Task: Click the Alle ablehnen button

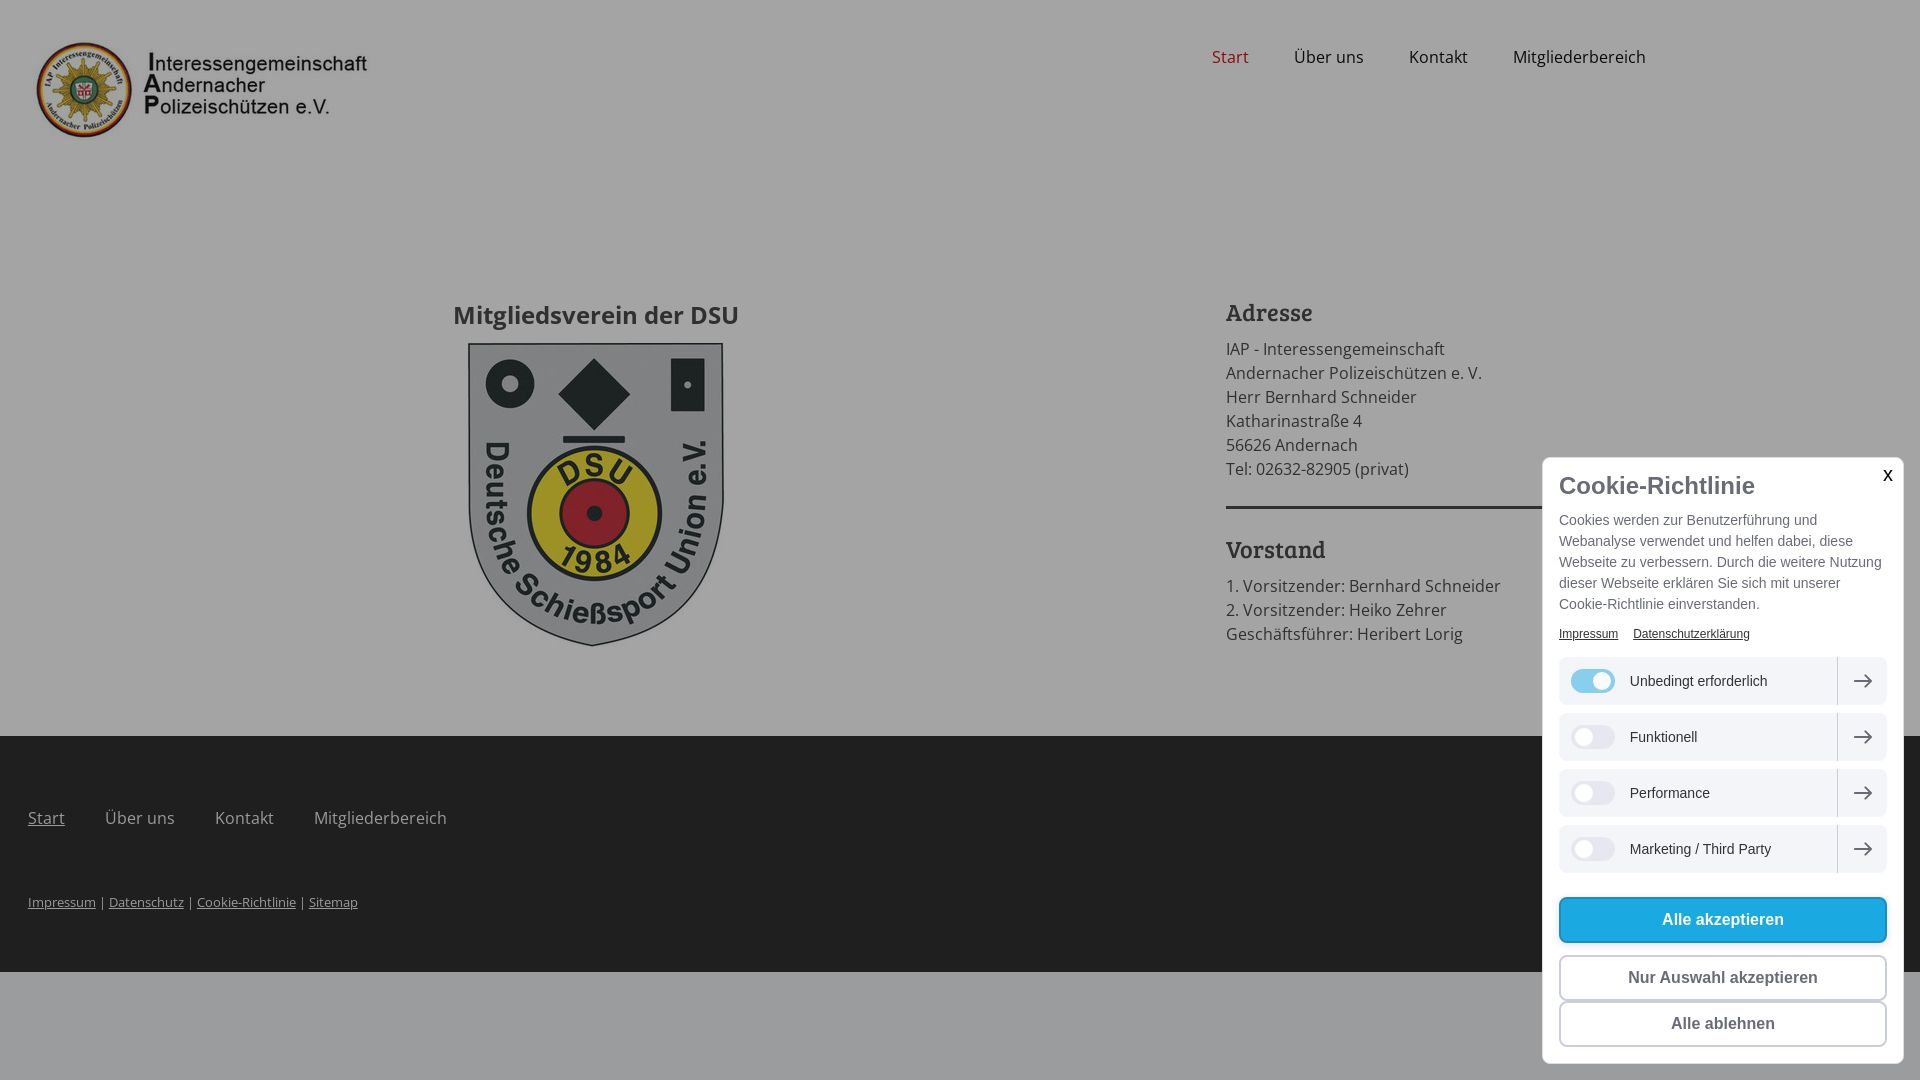Action: tap(1722, 1024)
